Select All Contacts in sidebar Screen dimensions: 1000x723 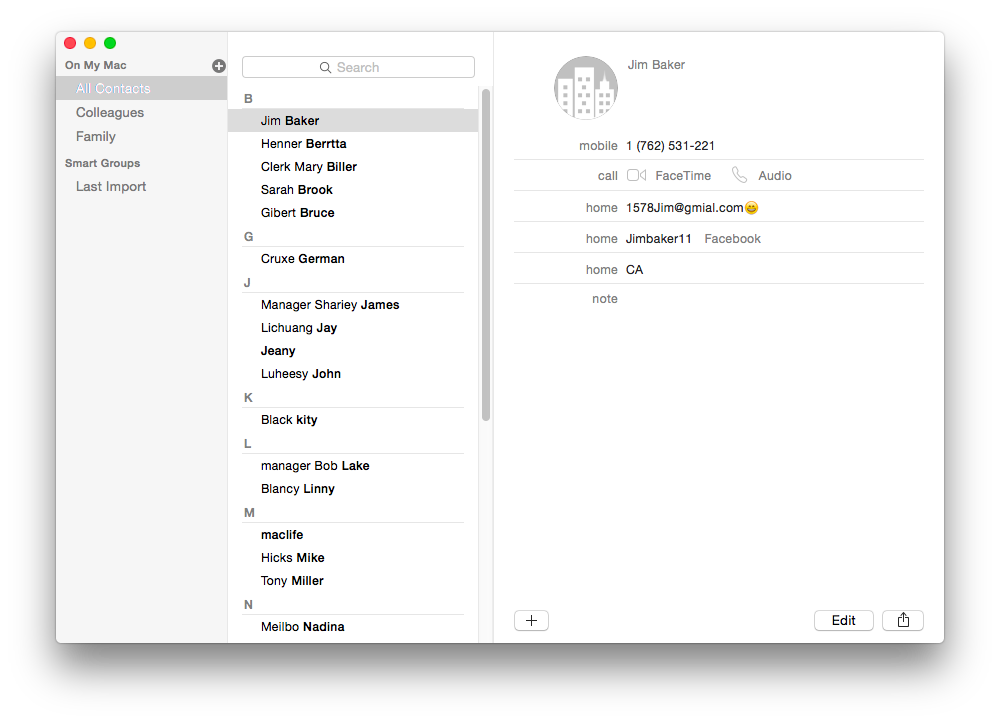pos(113,88)
